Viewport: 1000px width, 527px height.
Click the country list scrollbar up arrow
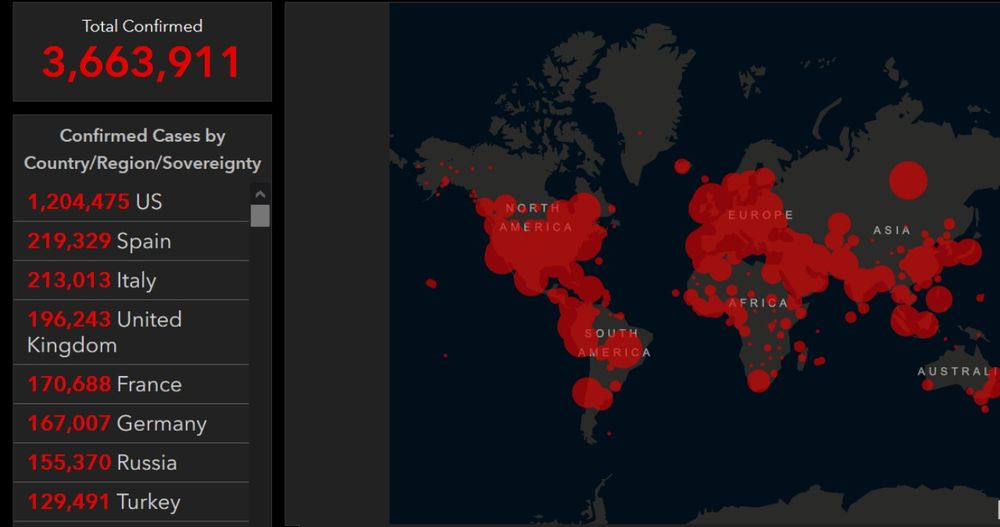(x=260, y=194)
